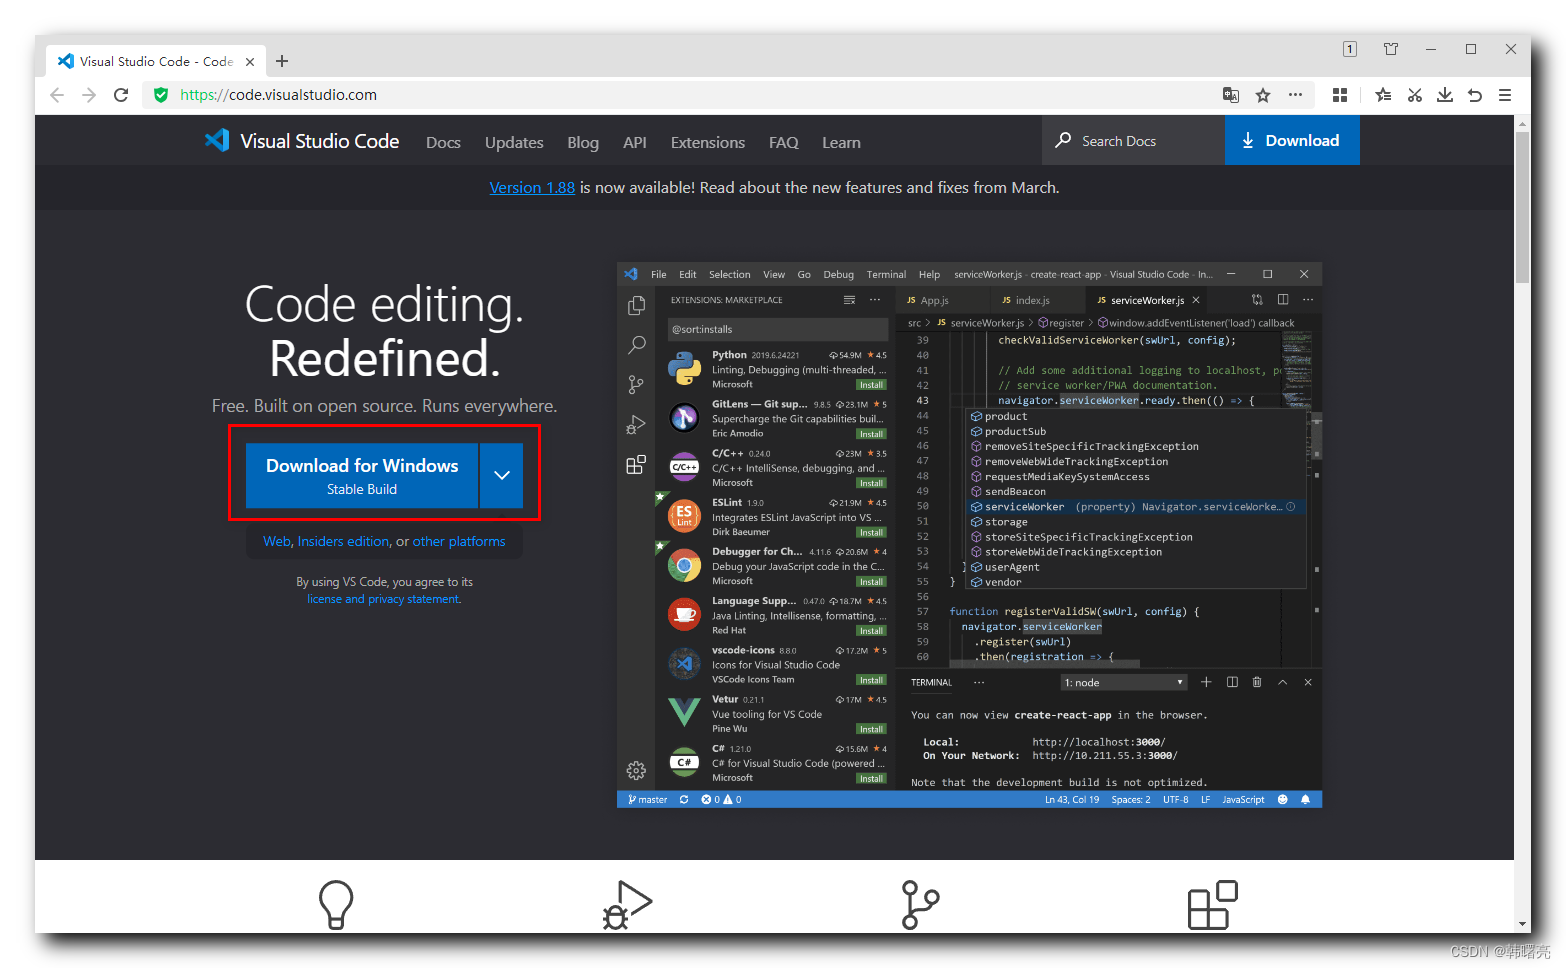Toggle the maximize panel chevron in the terminal
This screenshot has width=1566, height=968.
pyautogui.click(x=1282, y=682)
